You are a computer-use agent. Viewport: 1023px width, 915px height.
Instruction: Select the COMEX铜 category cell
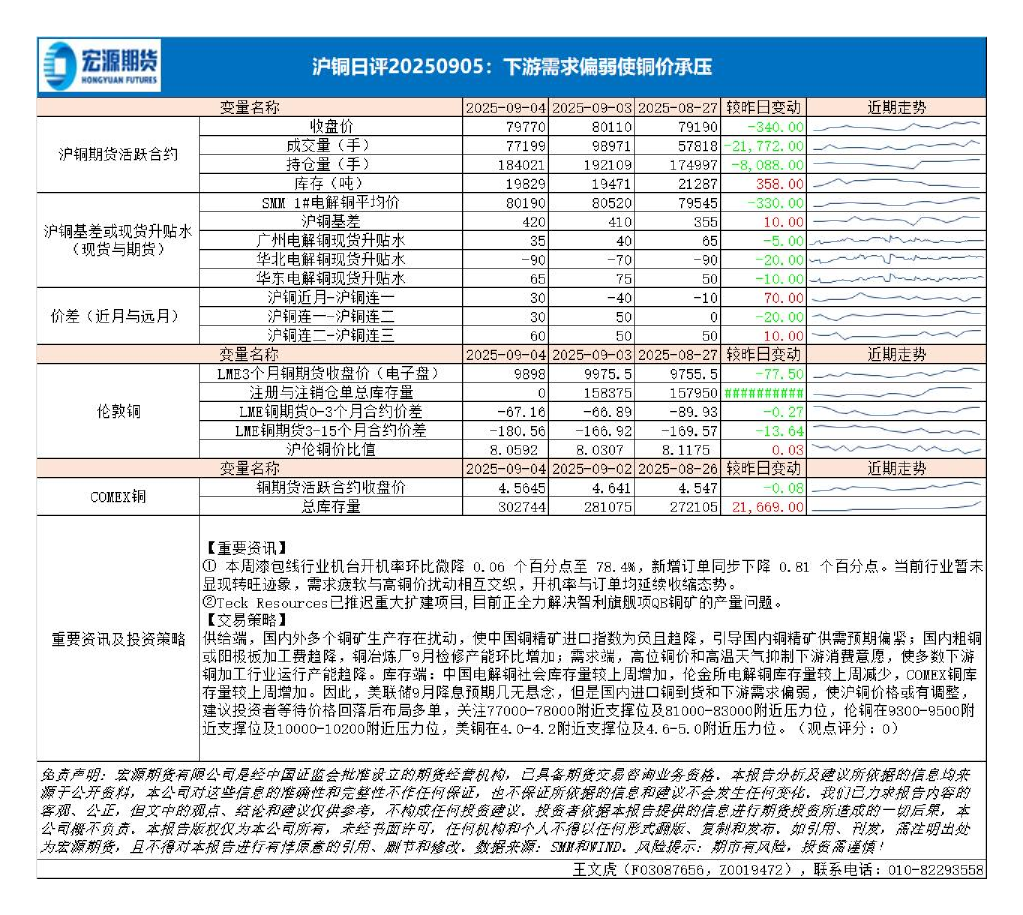pos(118,497)
